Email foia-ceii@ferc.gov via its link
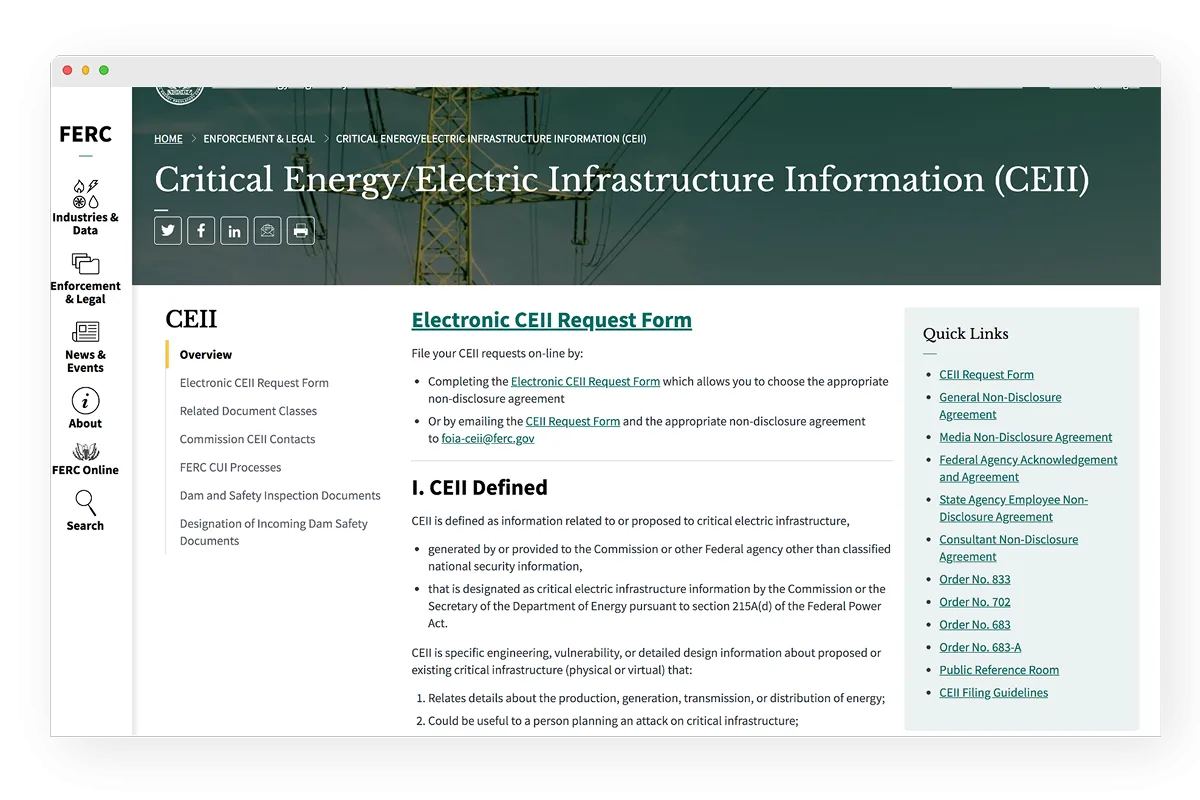The image size is (1200, 800). point(485,437)
